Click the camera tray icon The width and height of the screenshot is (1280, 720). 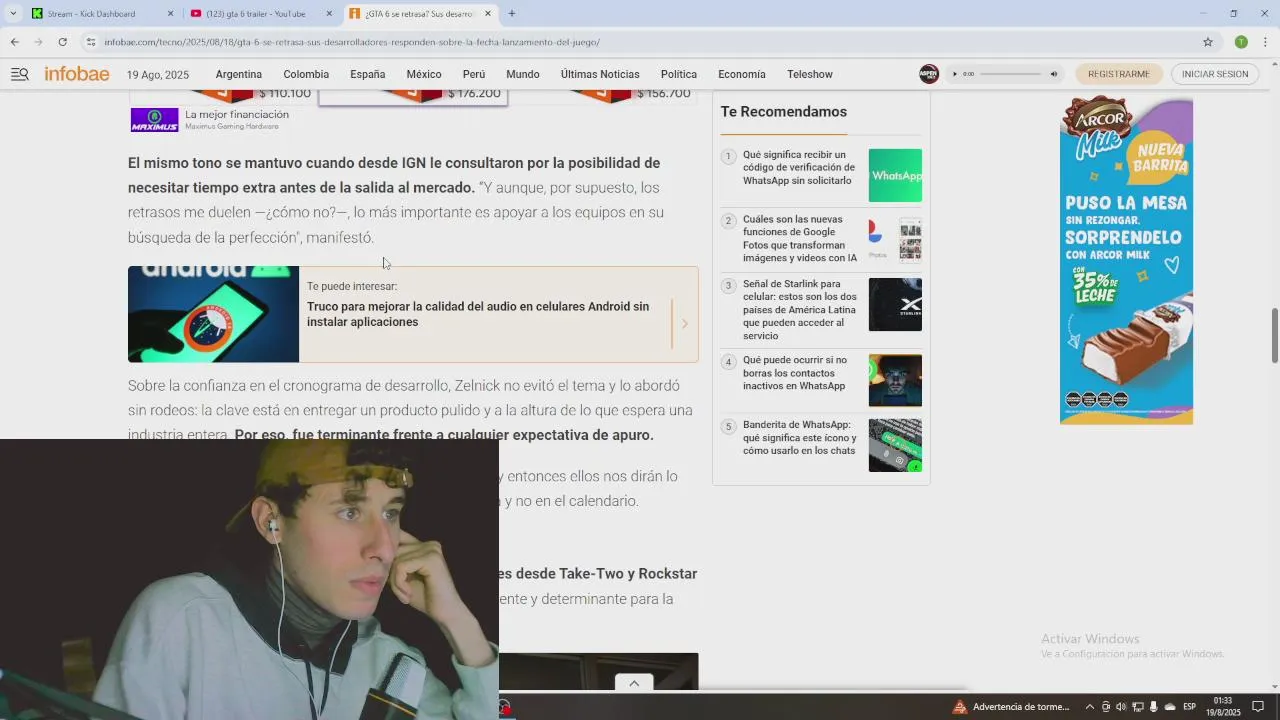point(1105,707)
